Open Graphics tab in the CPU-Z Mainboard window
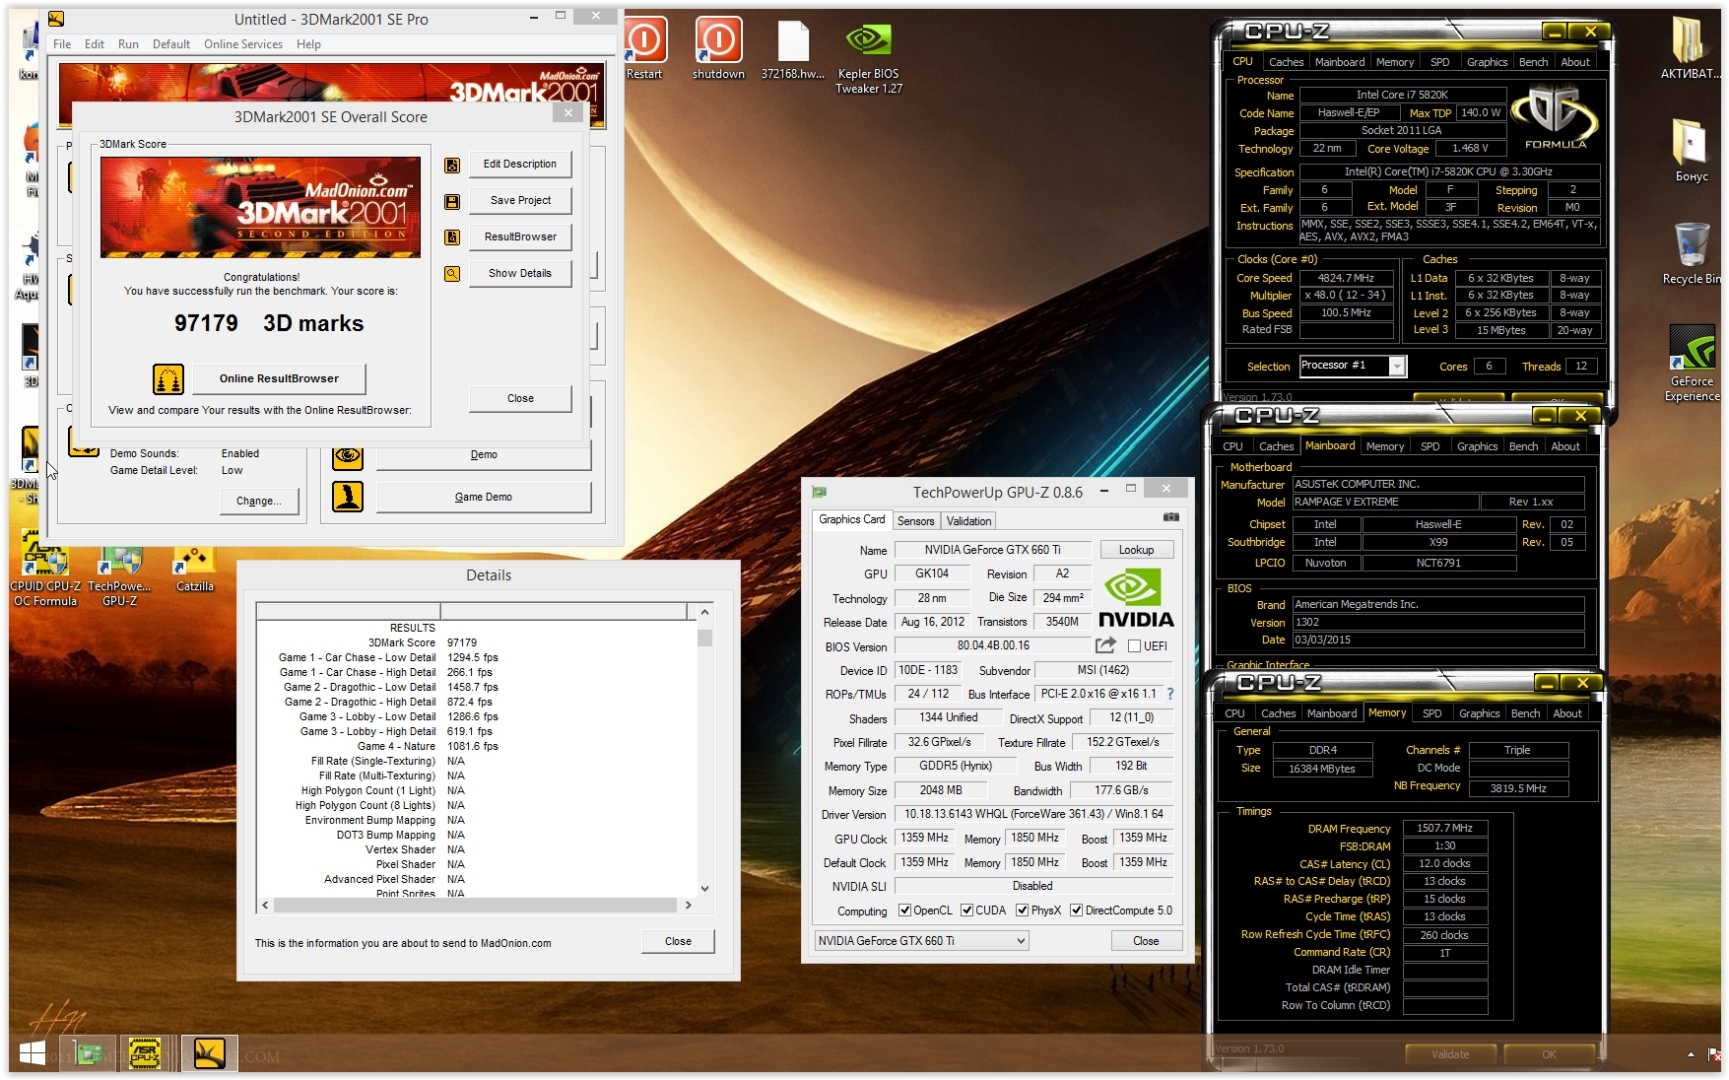The height and width of the screenshot is (1080, 1729). pyautogui.click(x=1477, y=446)
